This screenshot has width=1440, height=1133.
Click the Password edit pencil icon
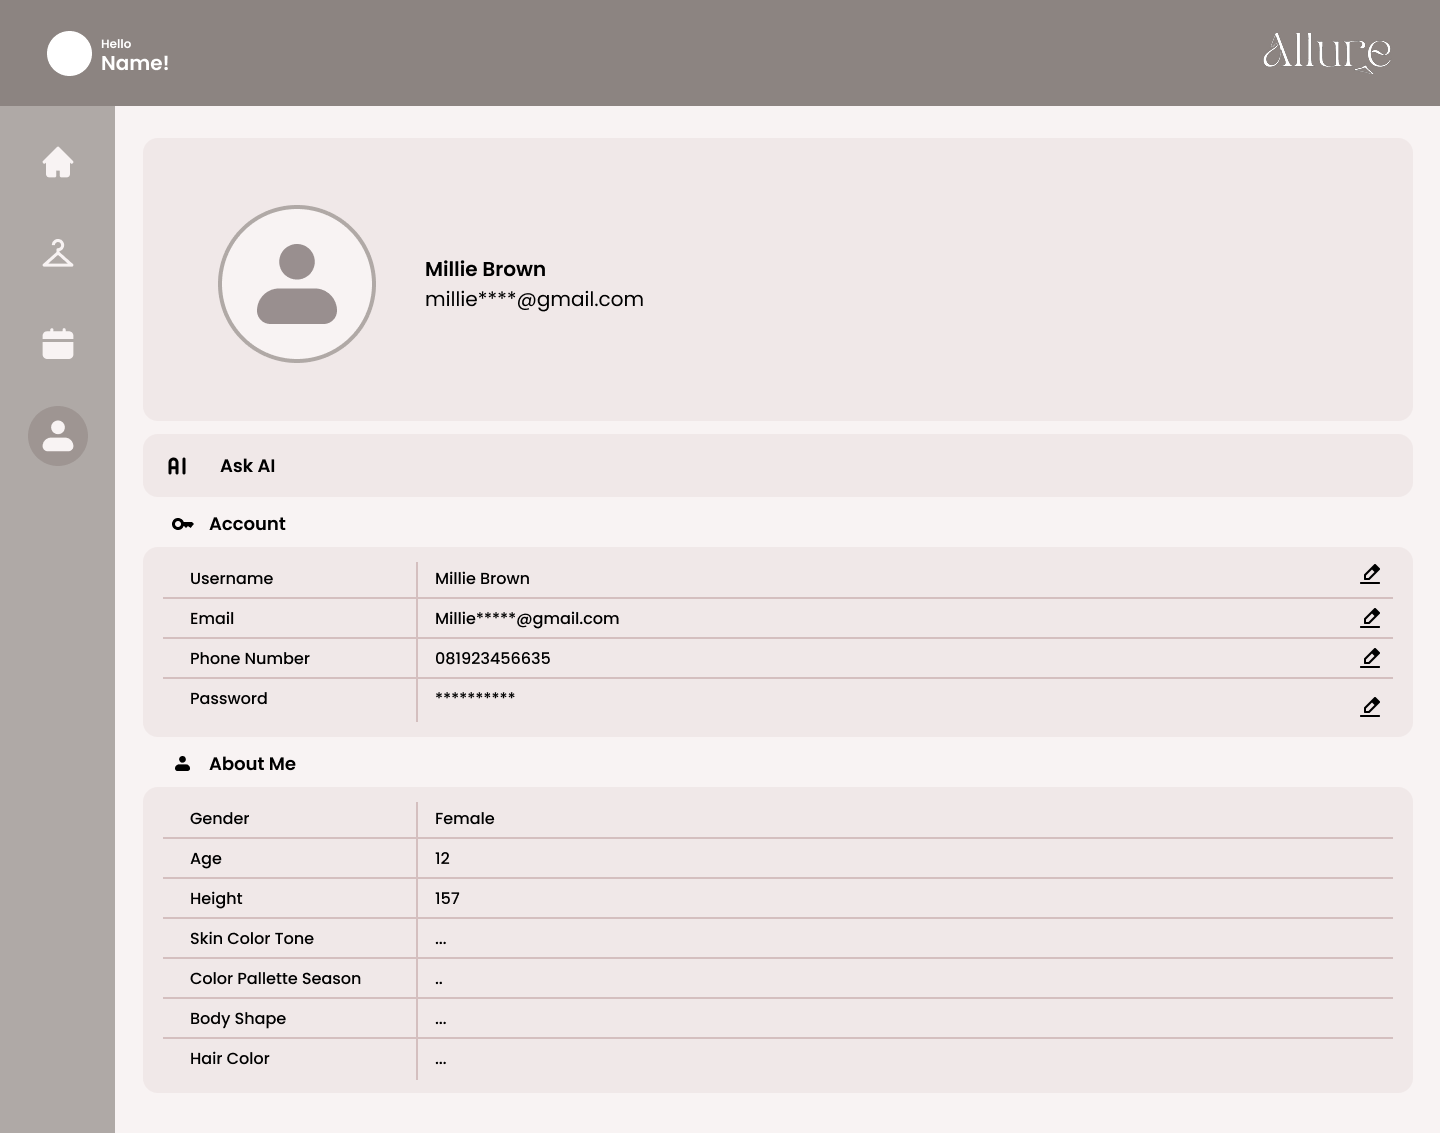(1370, 707)
